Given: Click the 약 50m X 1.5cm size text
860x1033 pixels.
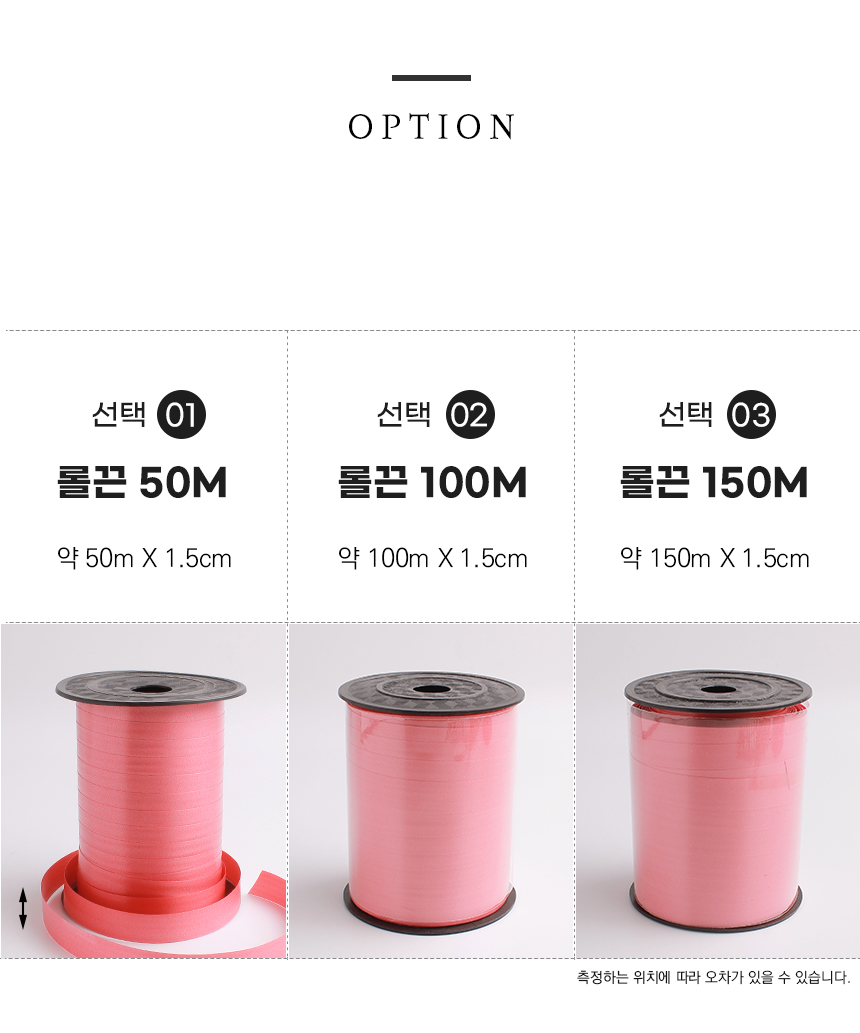Looking at the screenshot, I should pyautogui.click(x=144, y=559).
